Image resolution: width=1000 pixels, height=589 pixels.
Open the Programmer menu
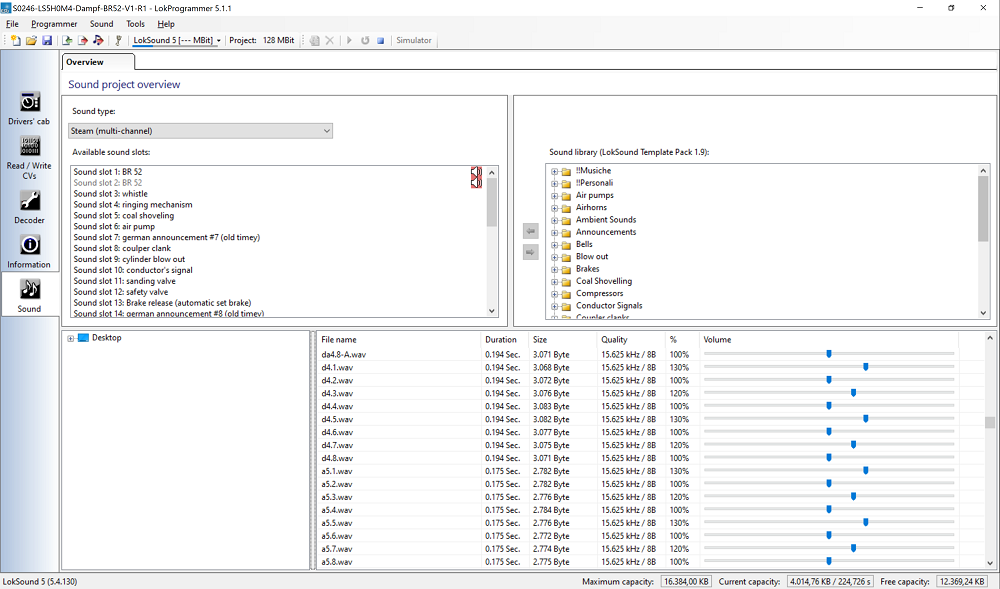click(54, 24)
